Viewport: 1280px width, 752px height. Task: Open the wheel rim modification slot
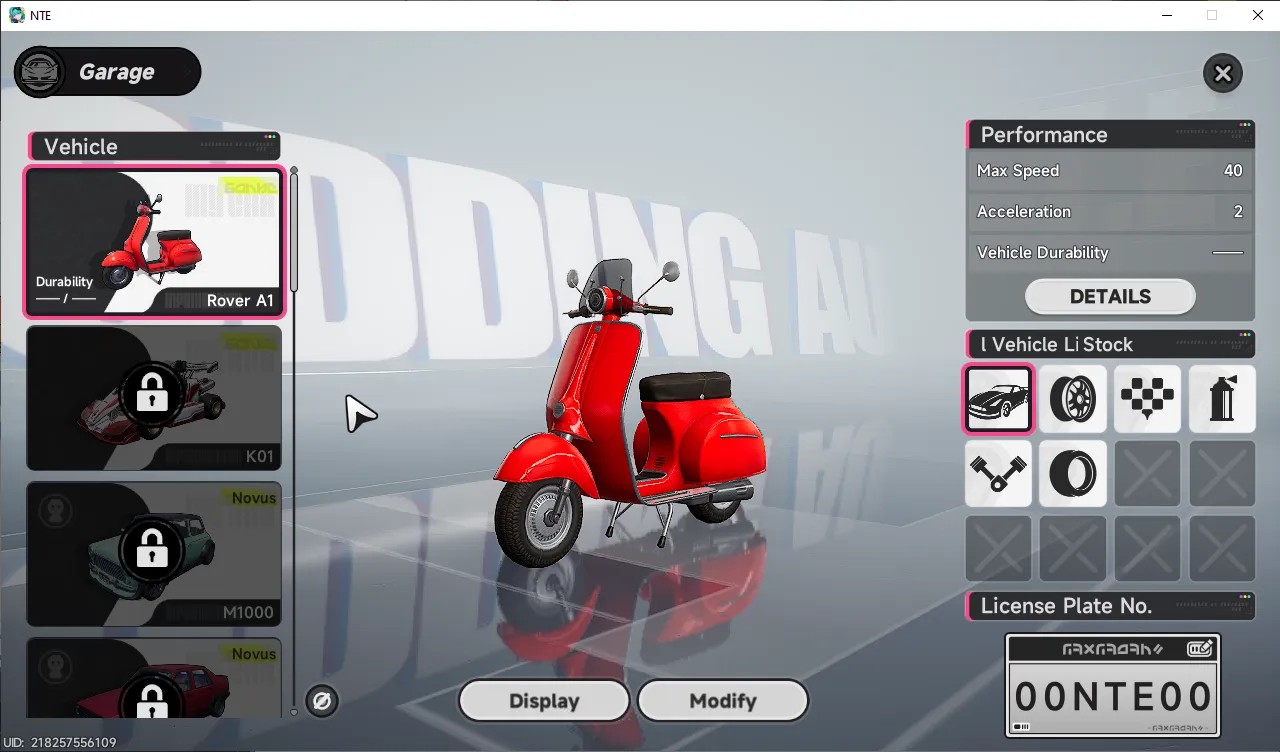tap(1073, 398)
